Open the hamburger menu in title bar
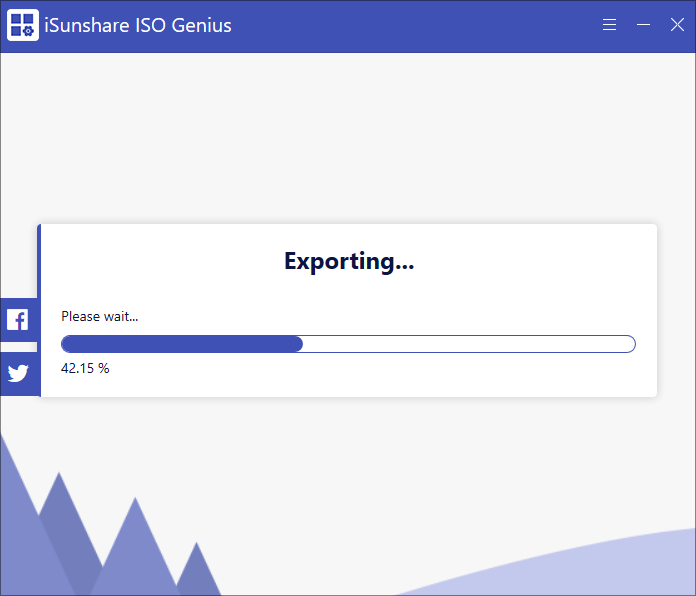 point(609,25)
